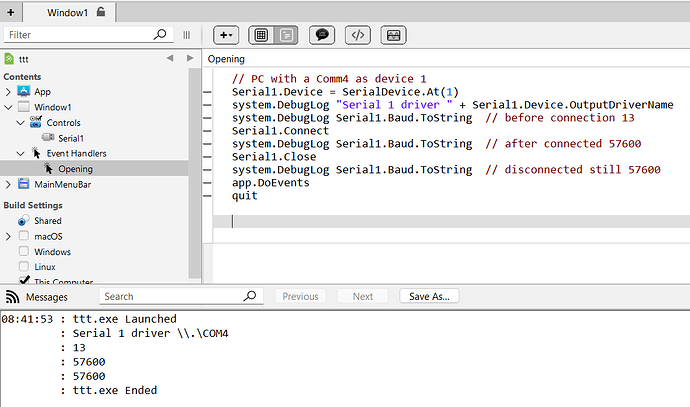Navigate forward with right arrow
Screen dimensions: 690x407
coord(190,58)
